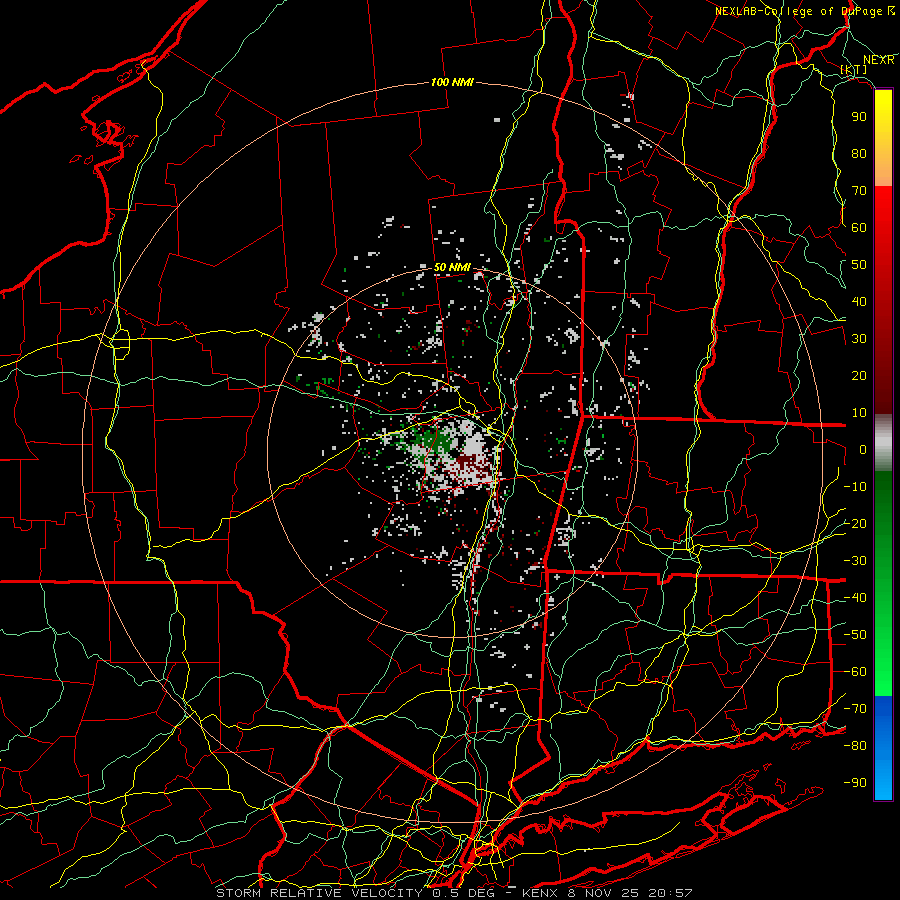Viewport: 900px width, 900px height.
Task: Click the -70 scale value
Action: pyautogui.click(x=855, y=709)
